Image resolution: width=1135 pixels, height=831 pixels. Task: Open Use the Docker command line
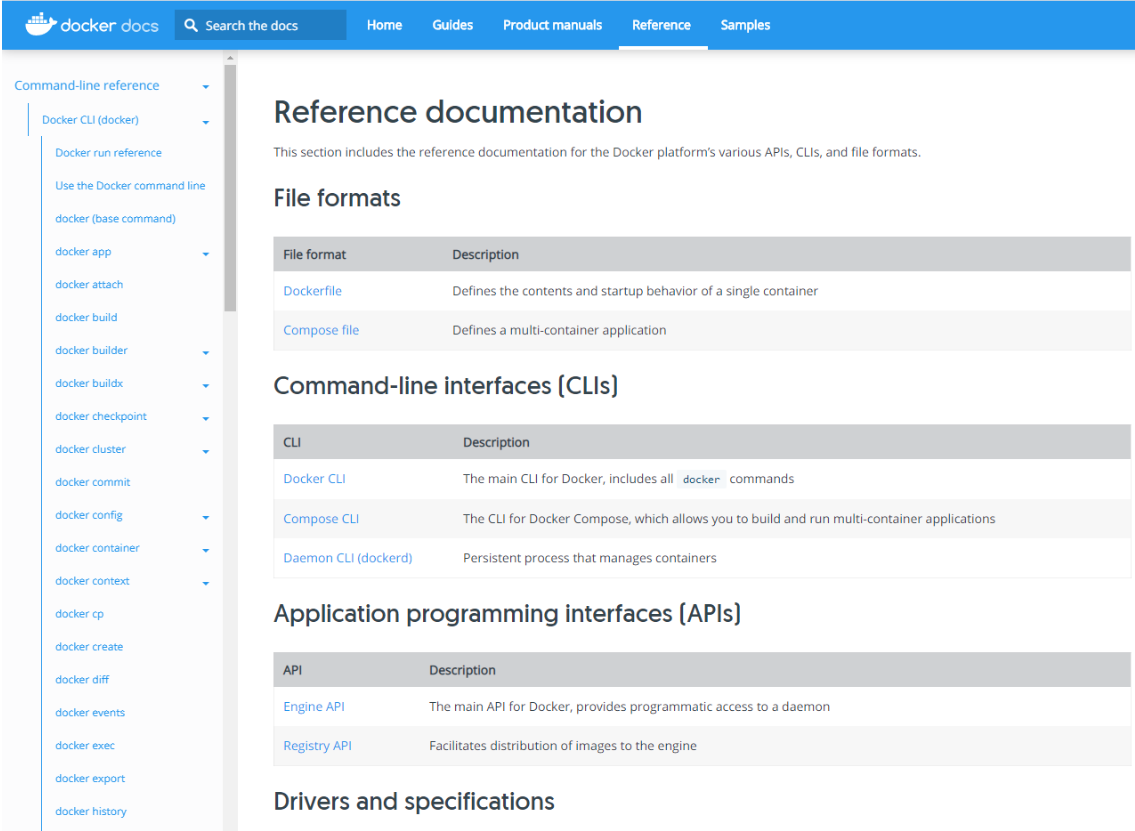pos(130,185)
